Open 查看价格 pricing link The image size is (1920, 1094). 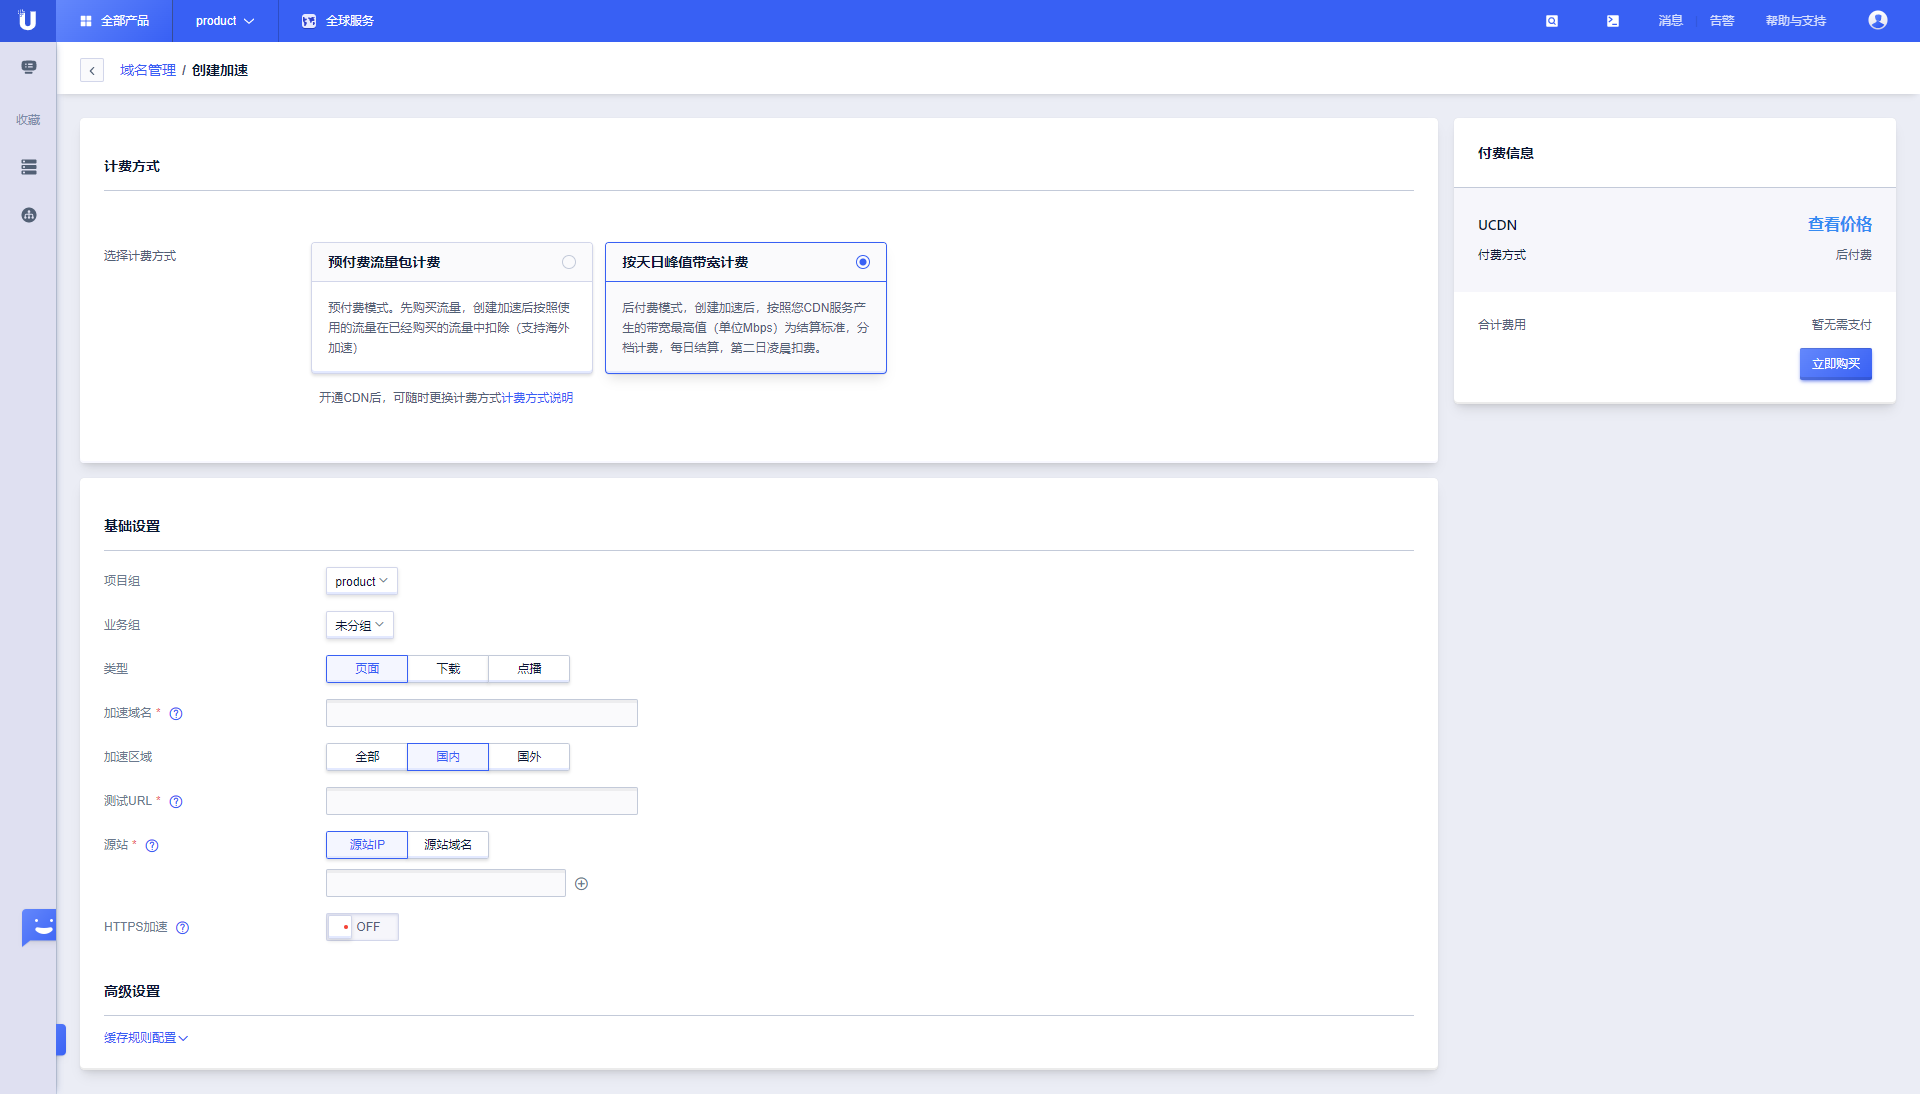pyautogui.click(x=1839, y=225)
